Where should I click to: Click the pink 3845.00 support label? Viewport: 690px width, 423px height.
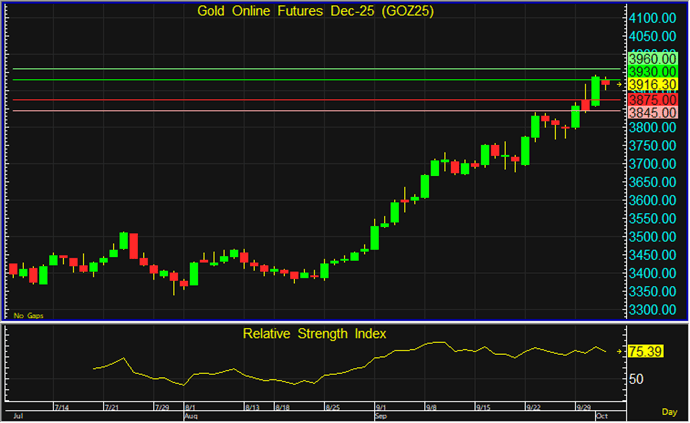653,113
